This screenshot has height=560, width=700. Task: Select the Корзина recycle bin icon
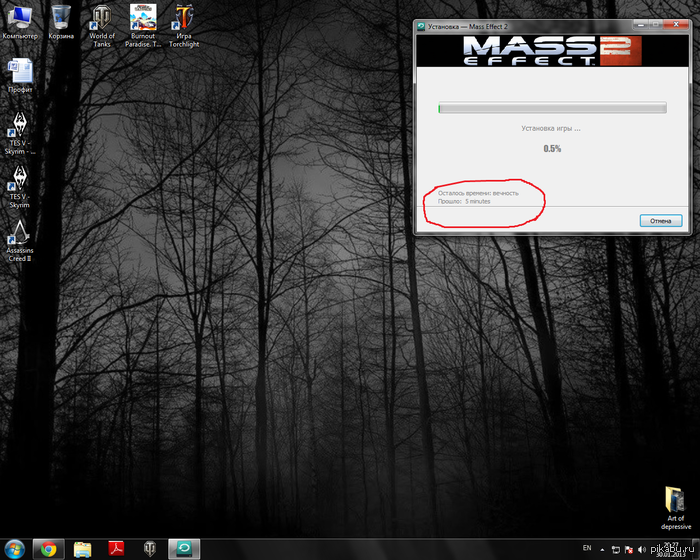(60, 18)
